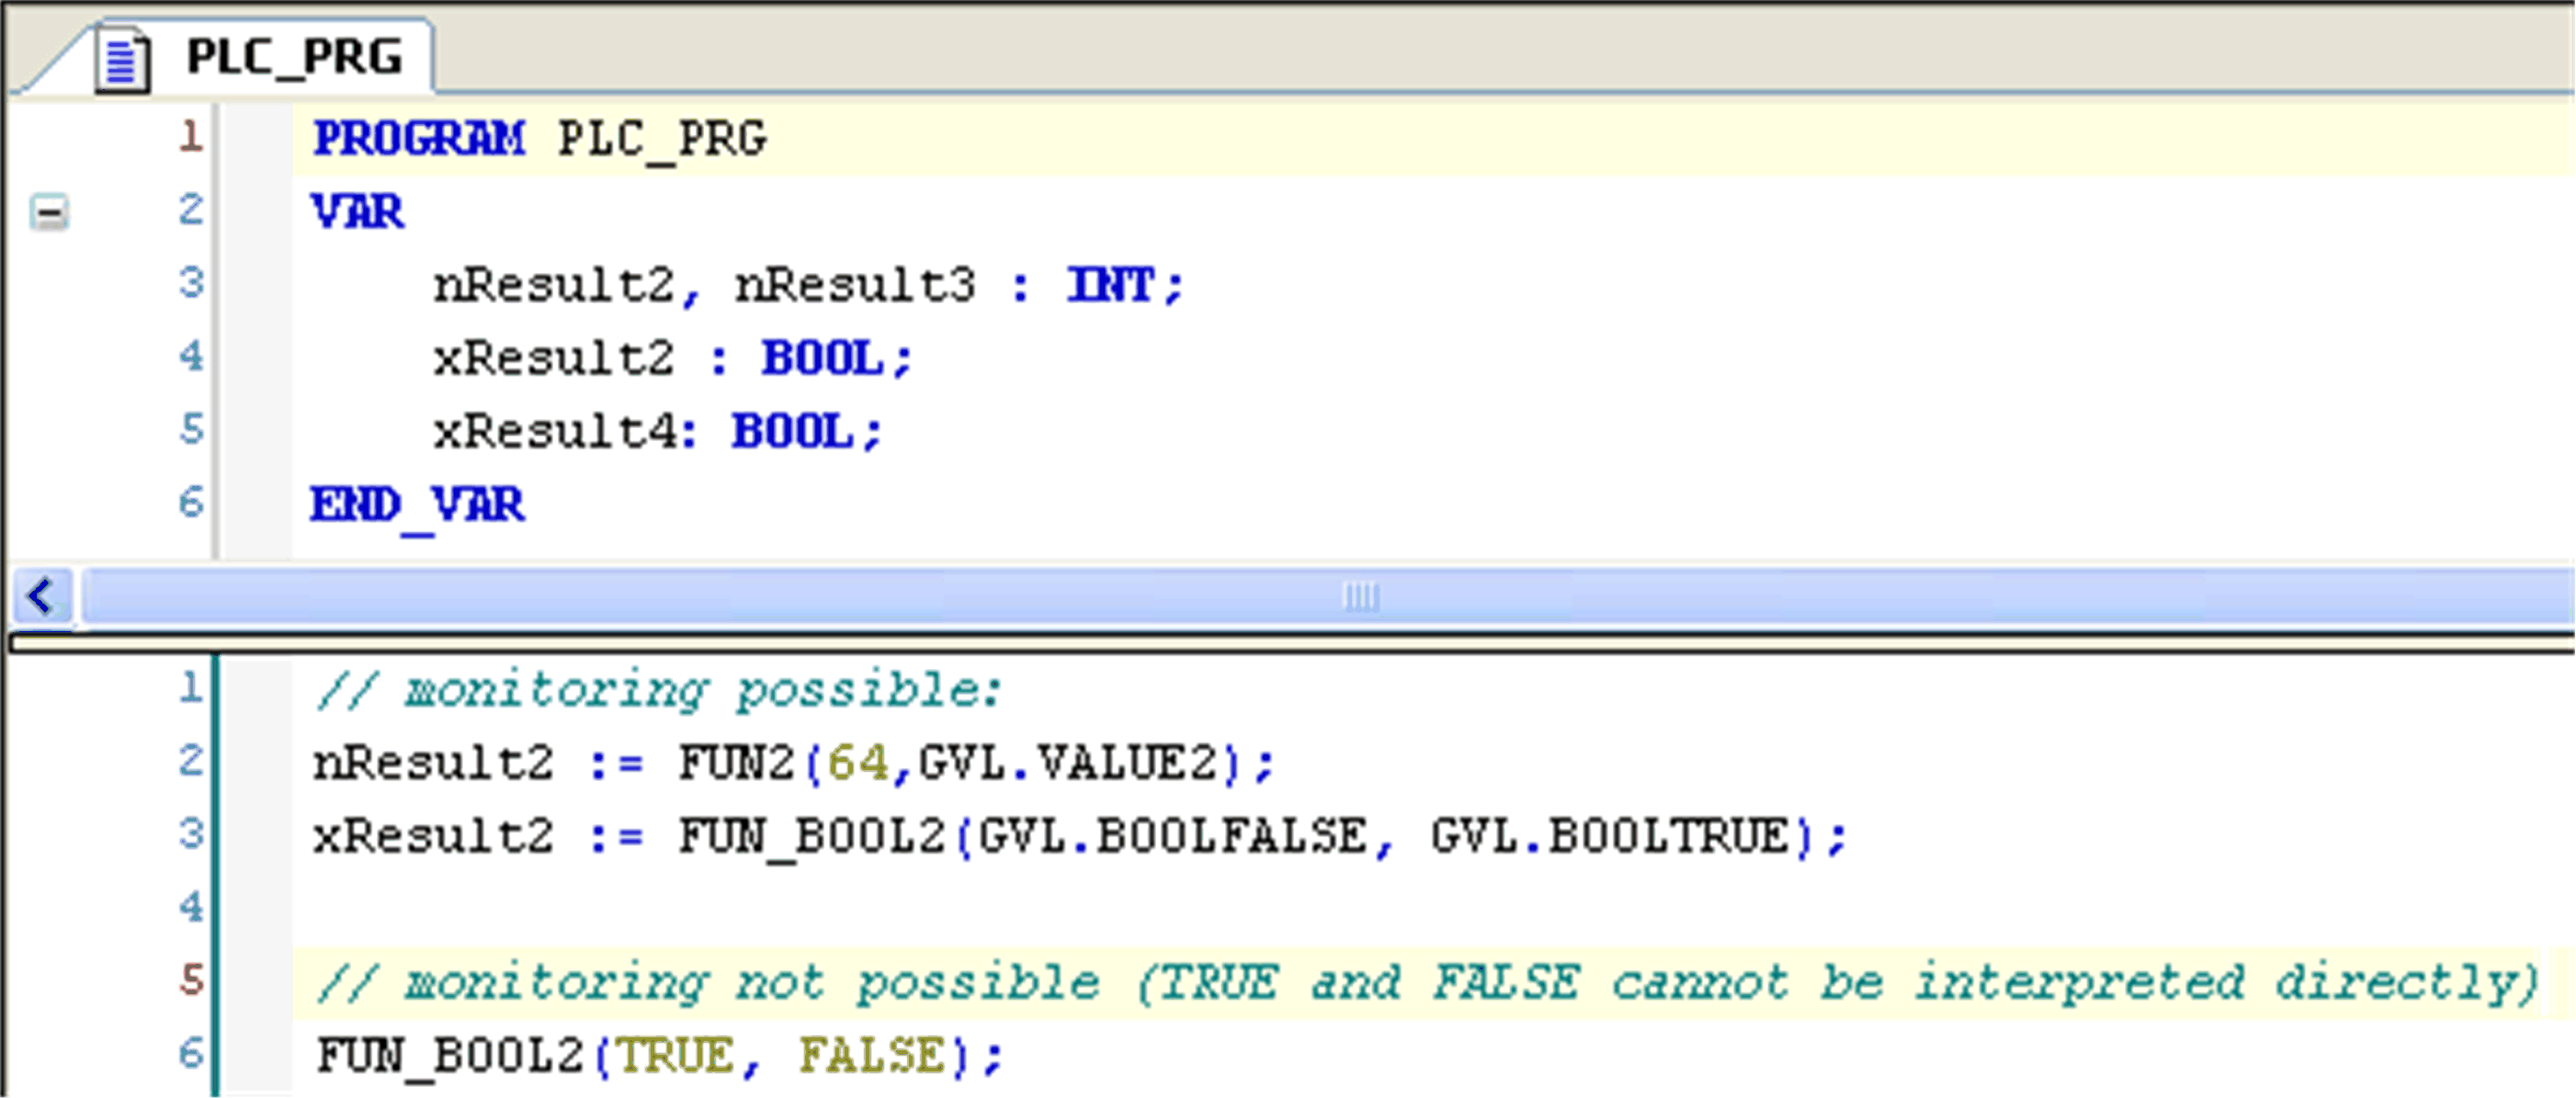Click the literal 64 argument

coord(858,764)
